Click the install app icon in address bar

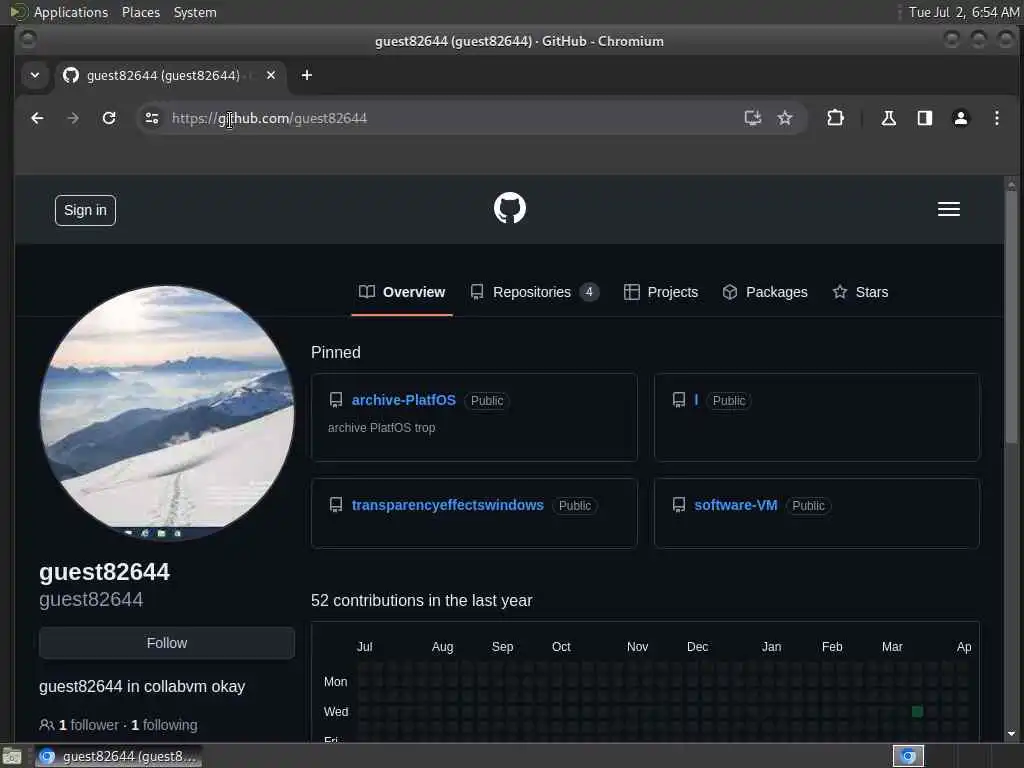pyautogui.click(x=753, y=118)
